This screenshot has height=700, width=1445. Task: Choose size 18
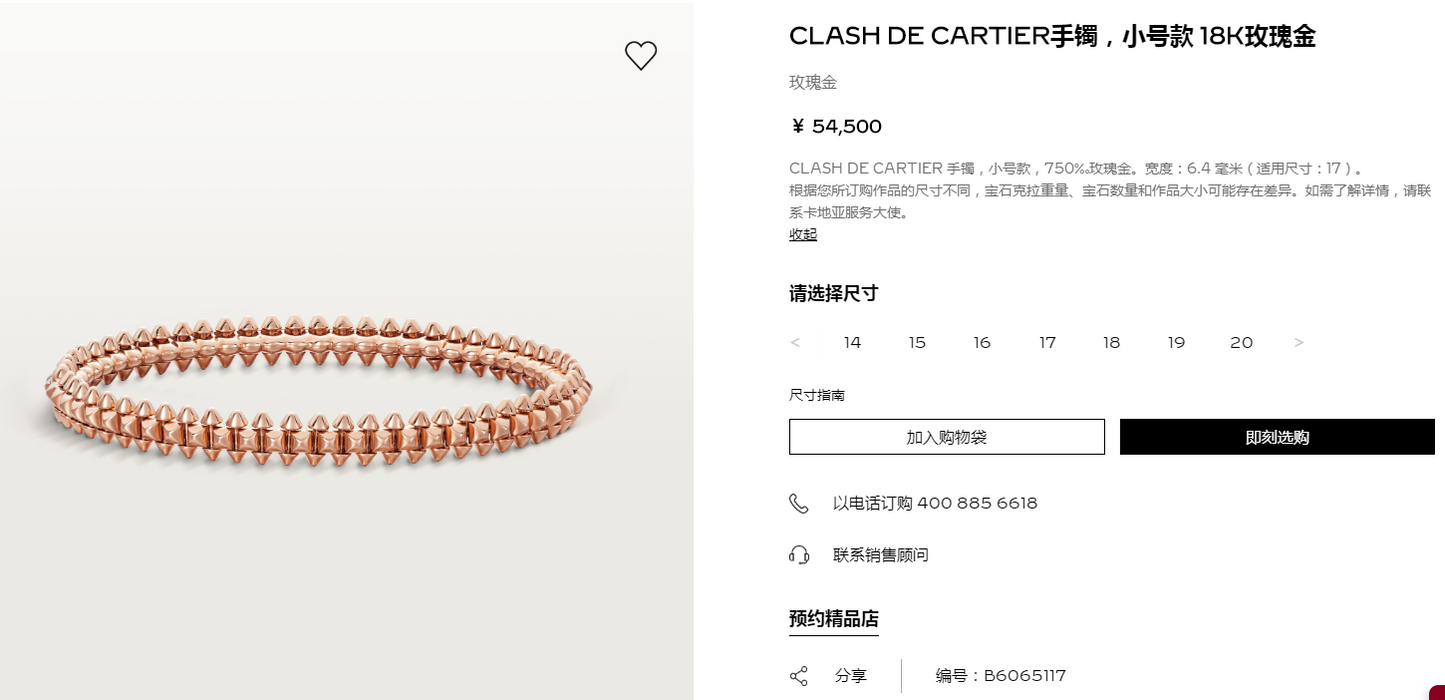(x=1111, y=342)
